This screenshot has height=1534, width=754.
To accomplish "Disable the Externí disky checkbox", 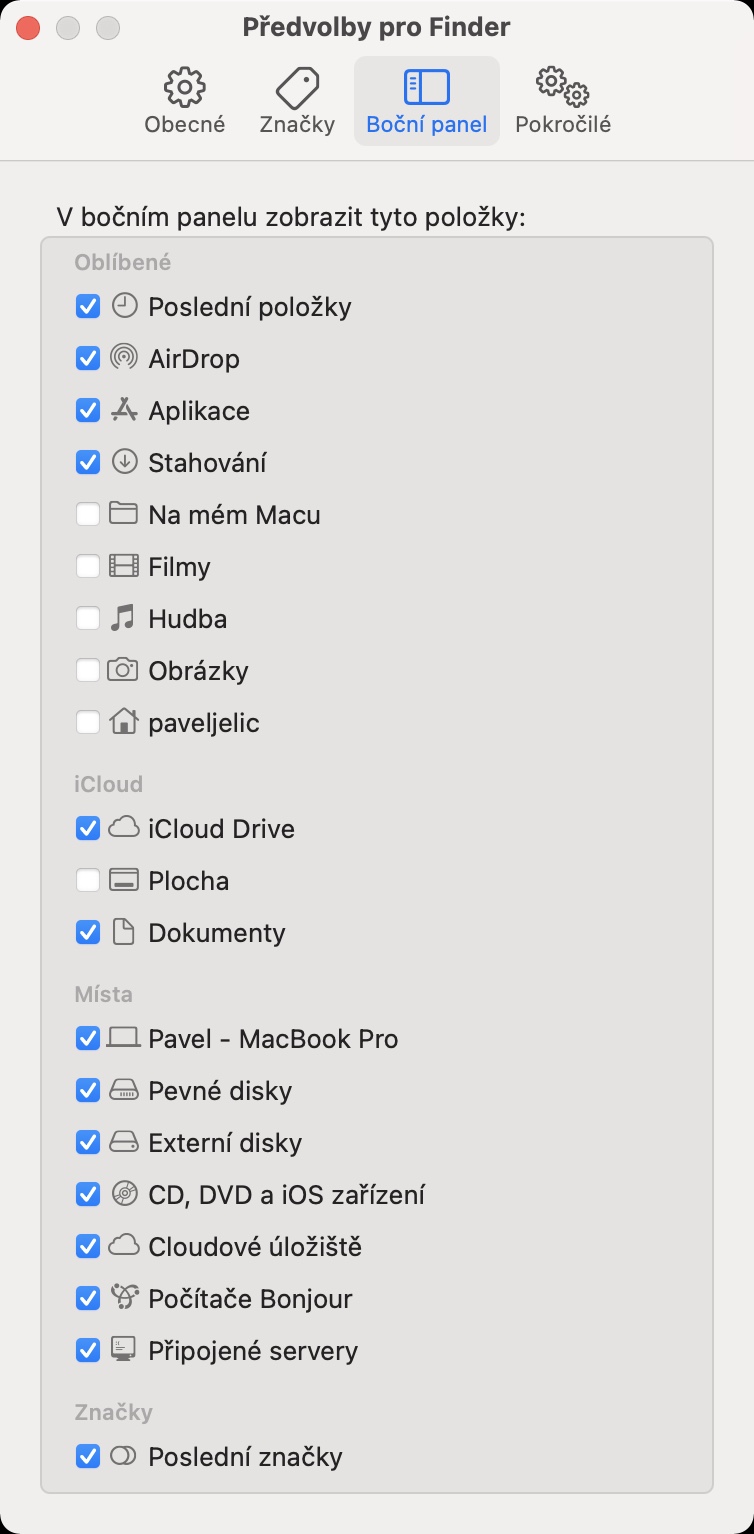I will 88,1142.
